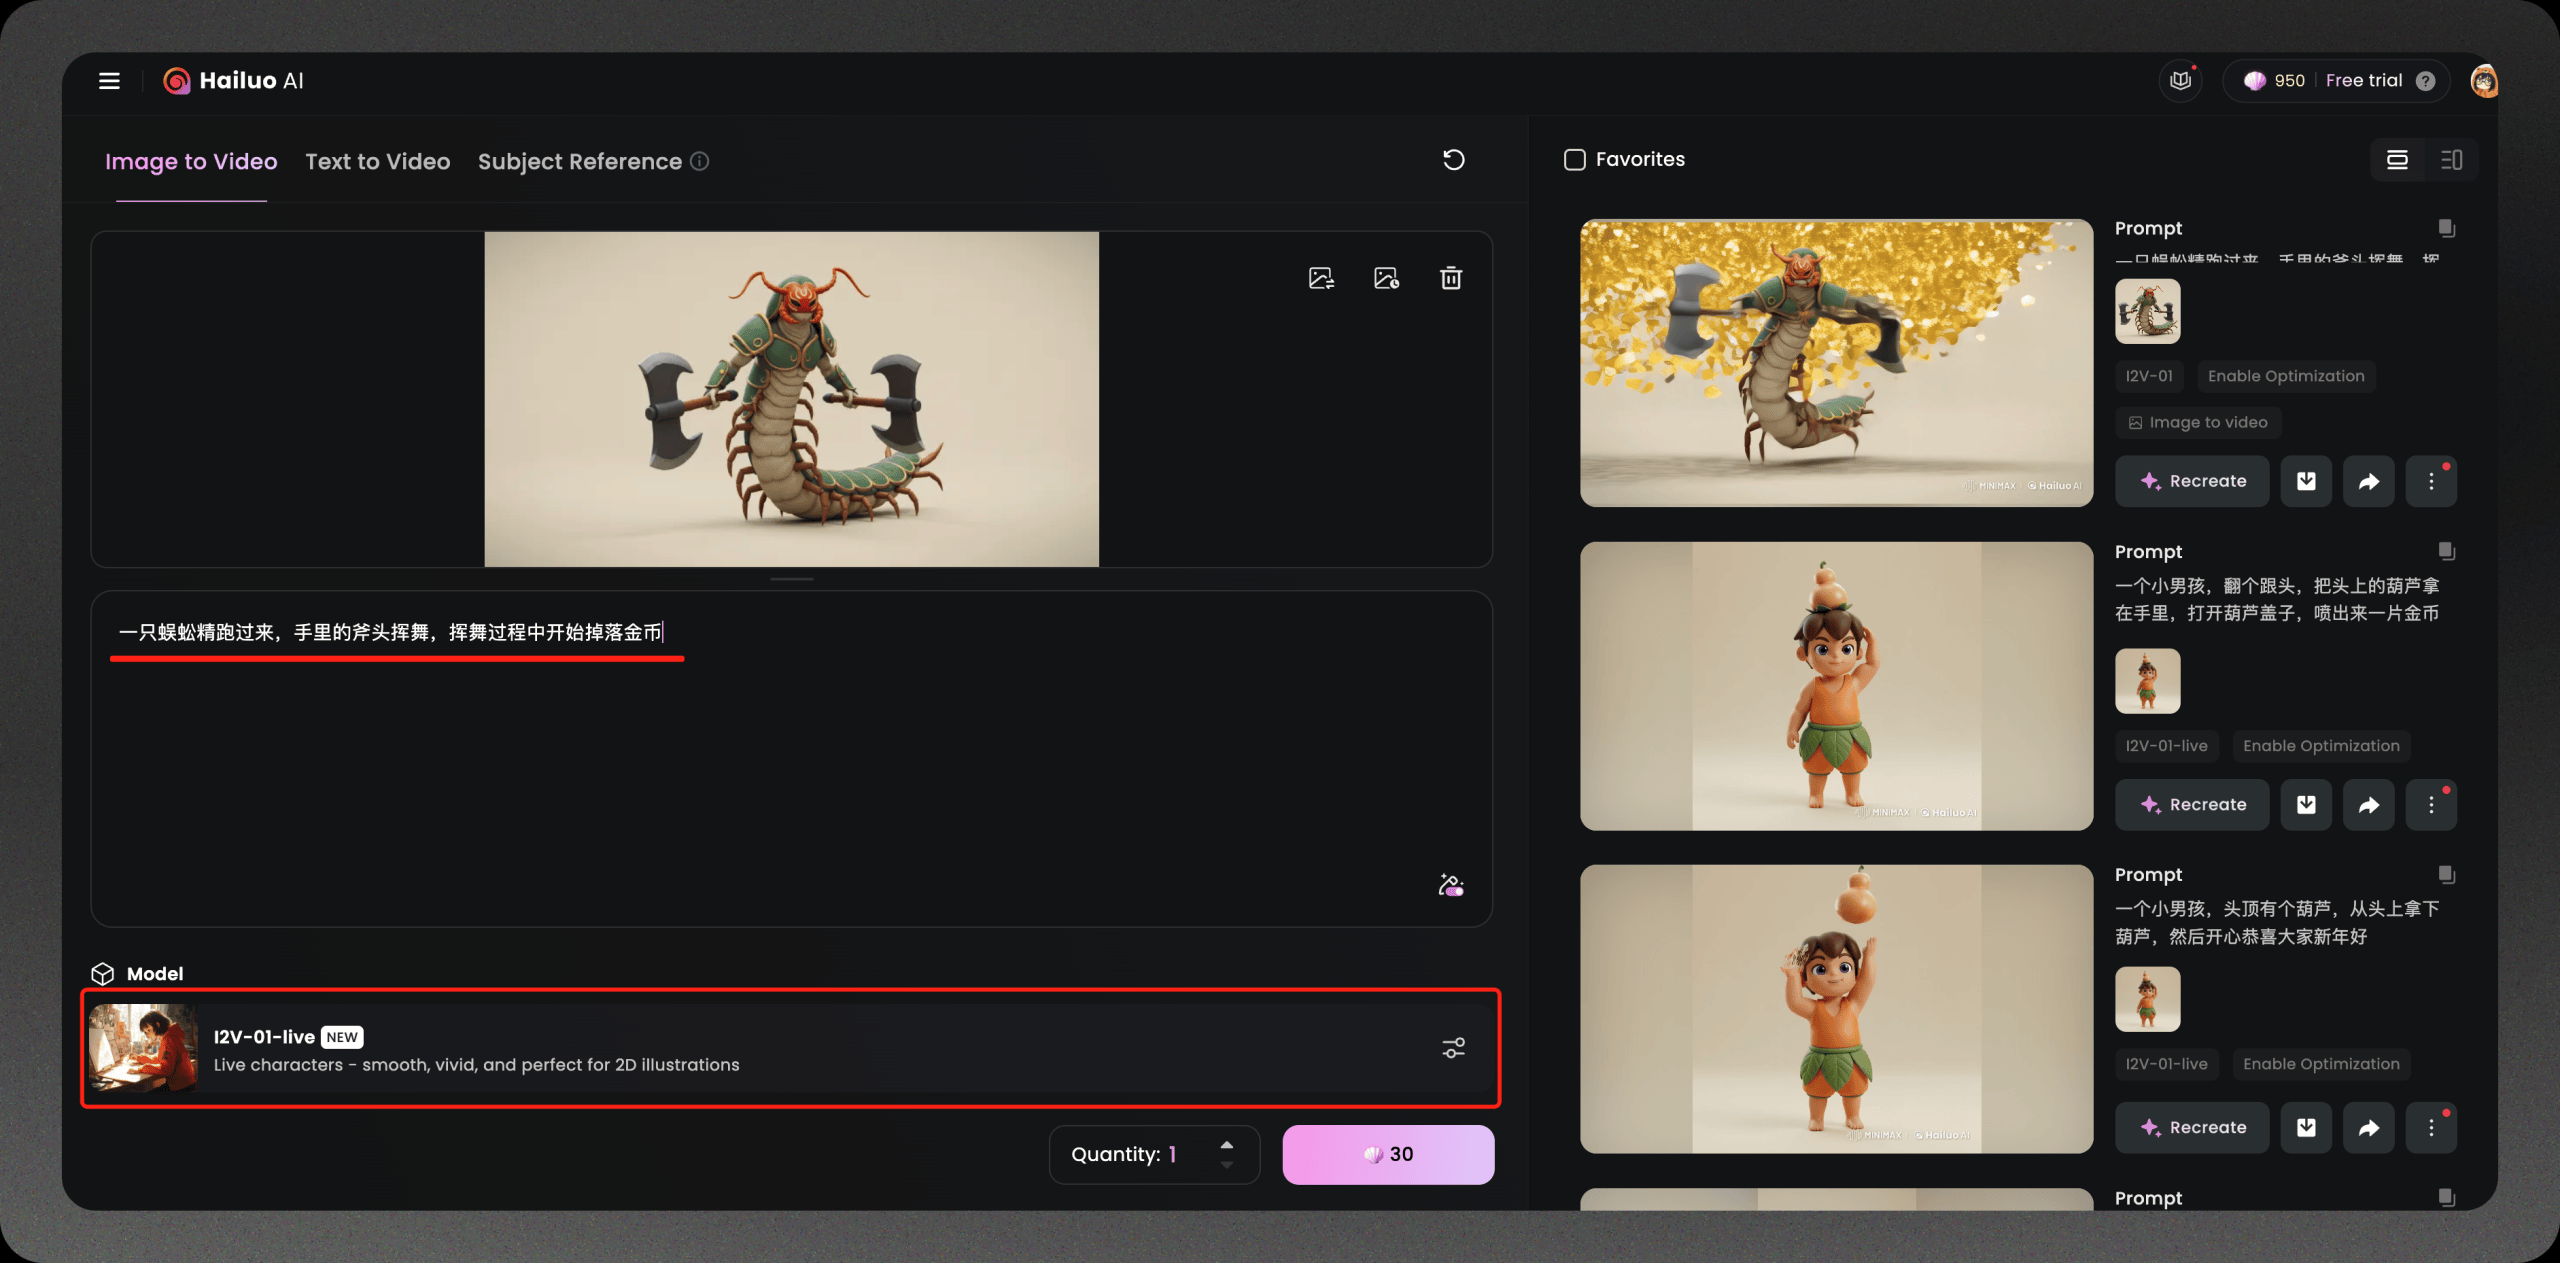Download the video with the 翻个跟头 prompt

[2306, 805]
